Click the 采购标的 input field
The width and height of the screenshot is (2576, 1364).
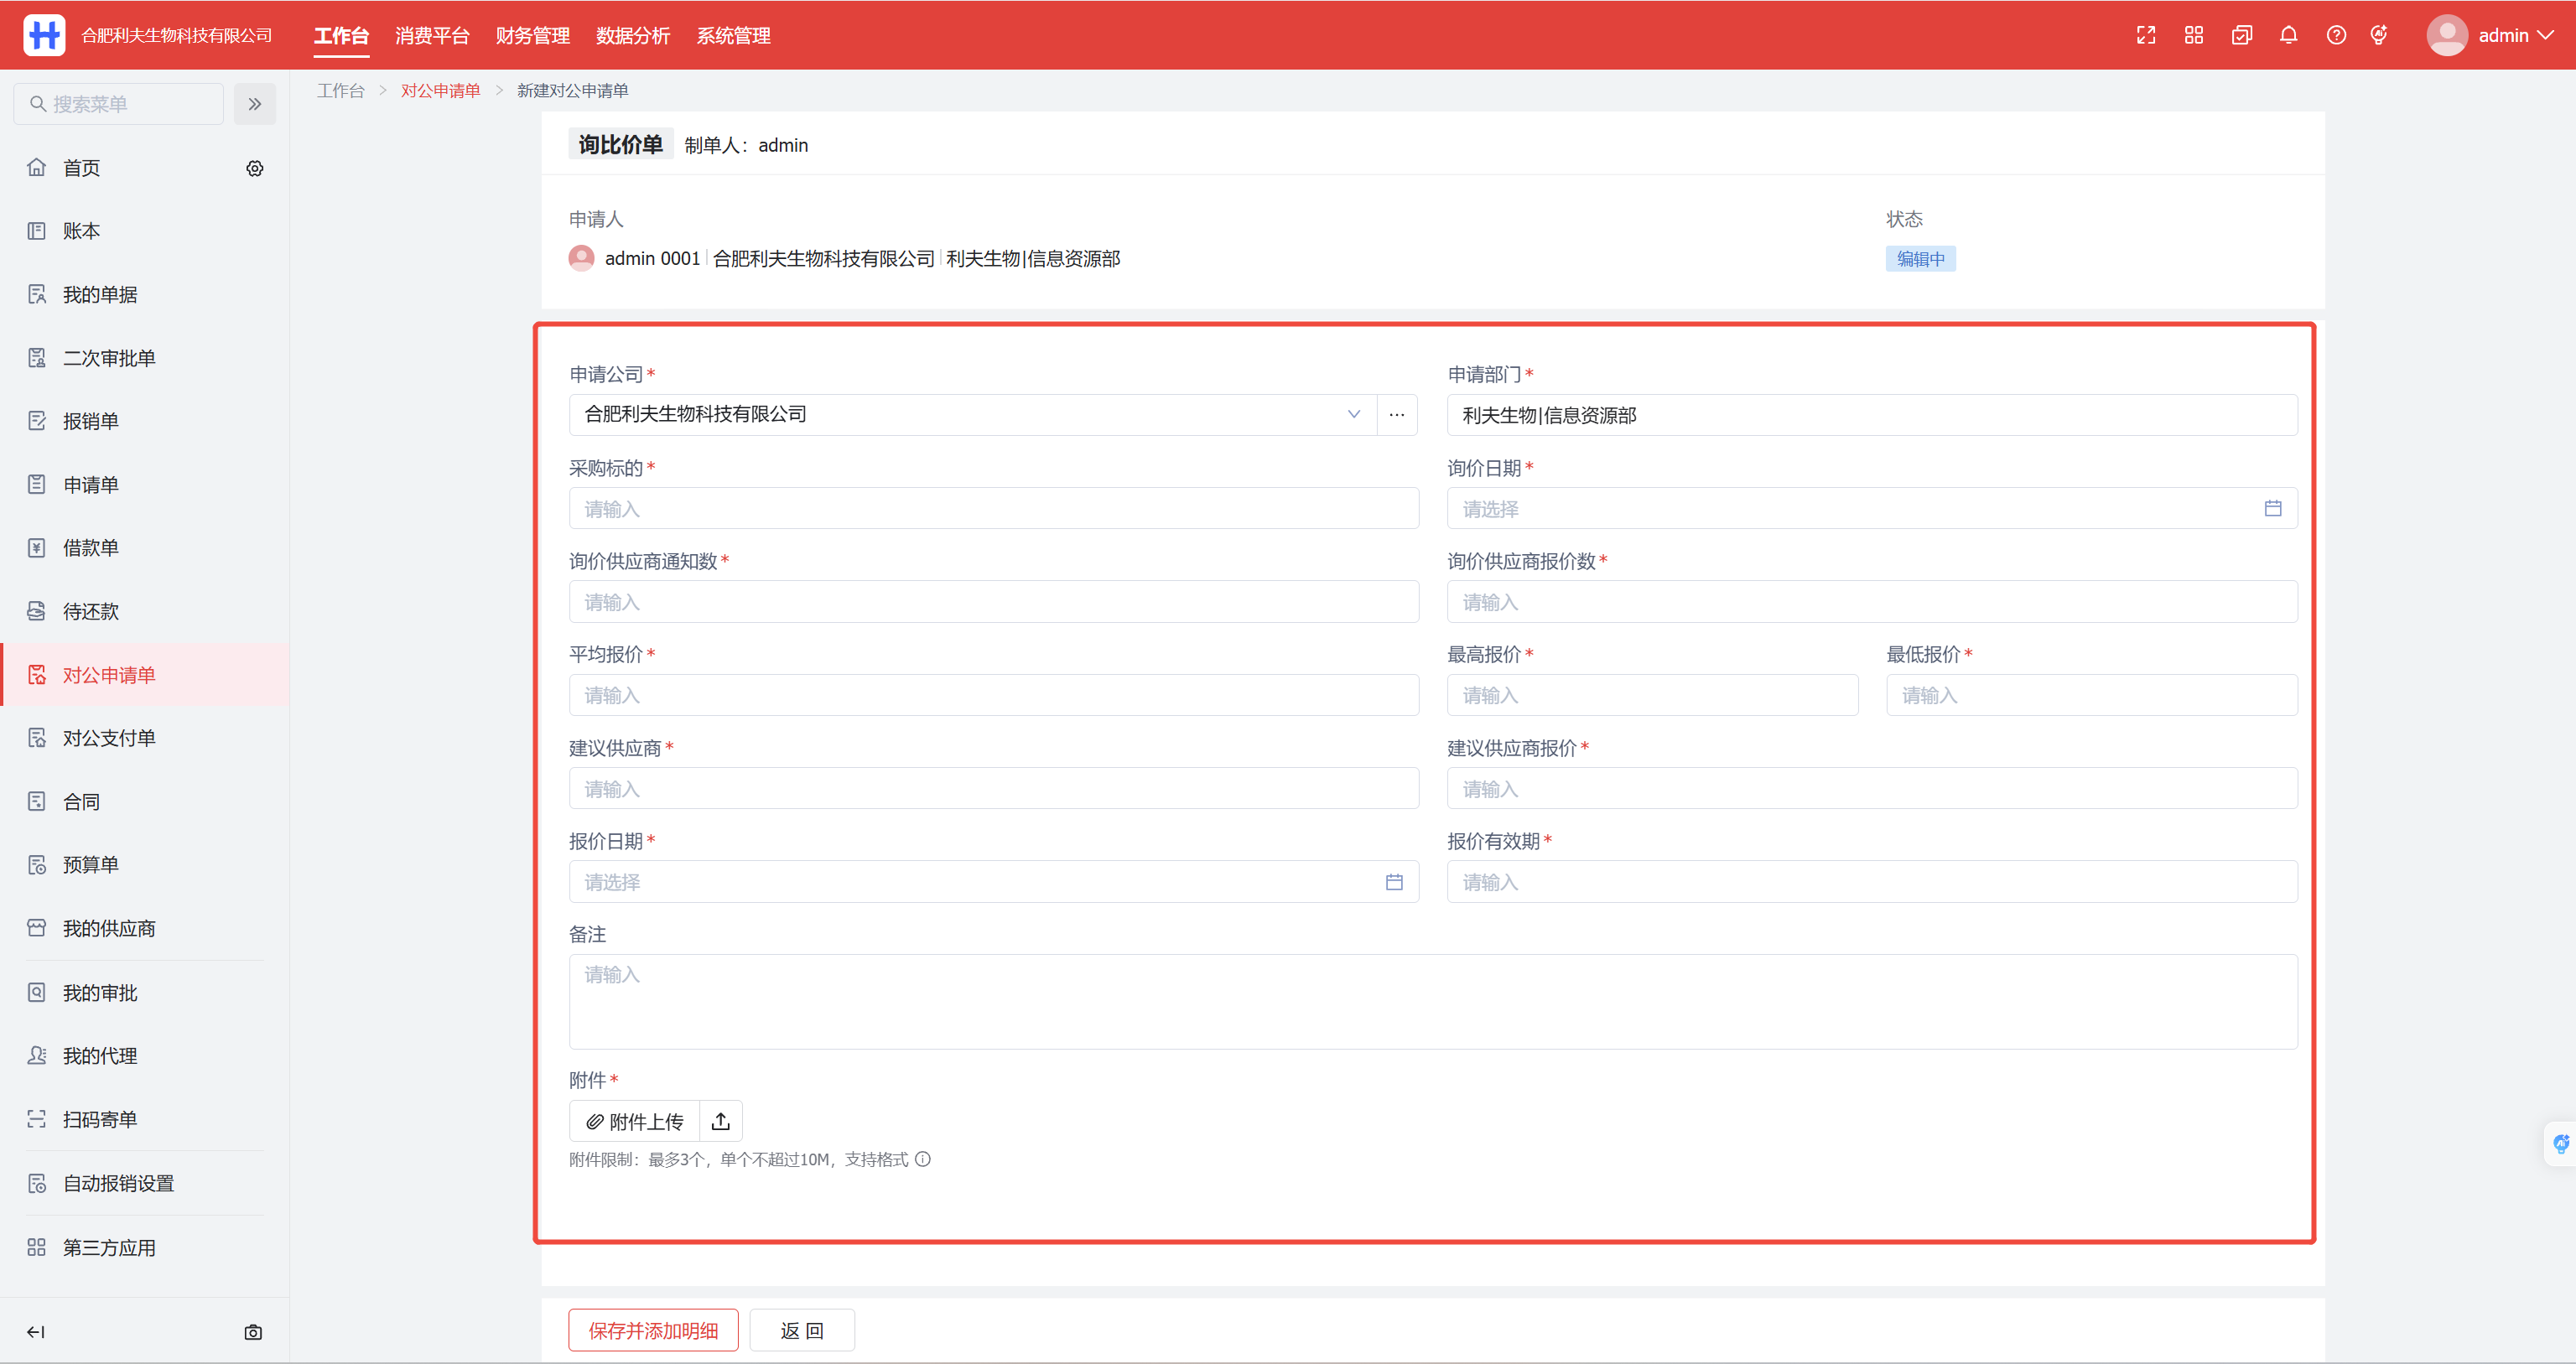coord(993,509)
